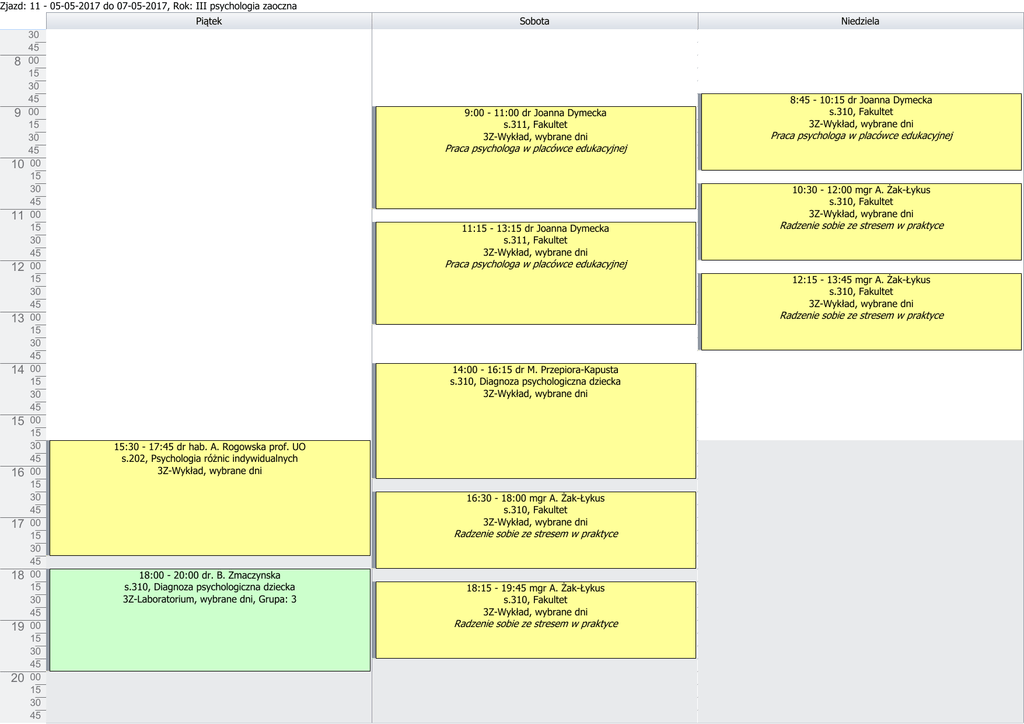Screen dimensions: 1024x724
Task: Select the Piątek day column header
Action: (x=209, y=21)
